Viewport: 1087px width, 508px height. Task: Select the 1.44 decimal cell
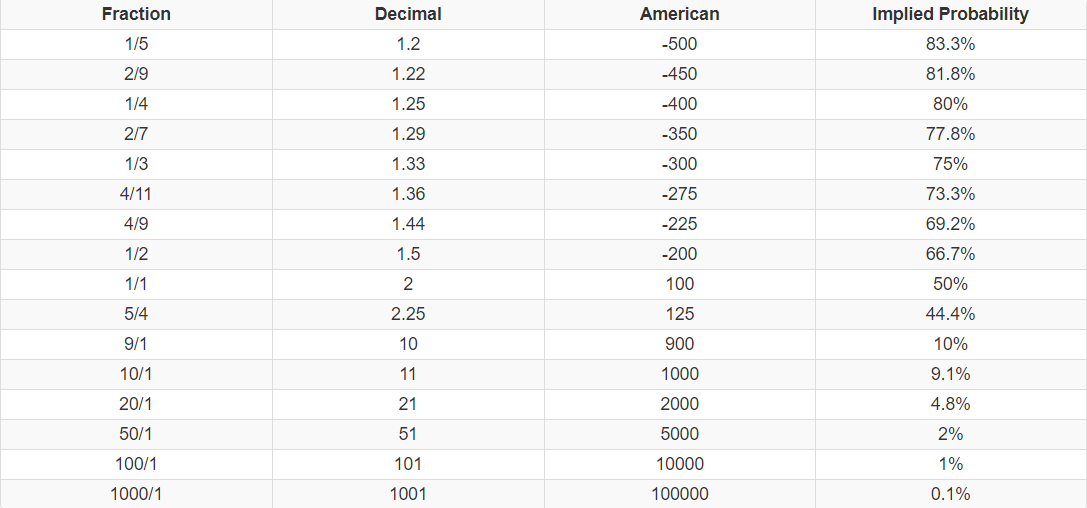coord(408,224)
